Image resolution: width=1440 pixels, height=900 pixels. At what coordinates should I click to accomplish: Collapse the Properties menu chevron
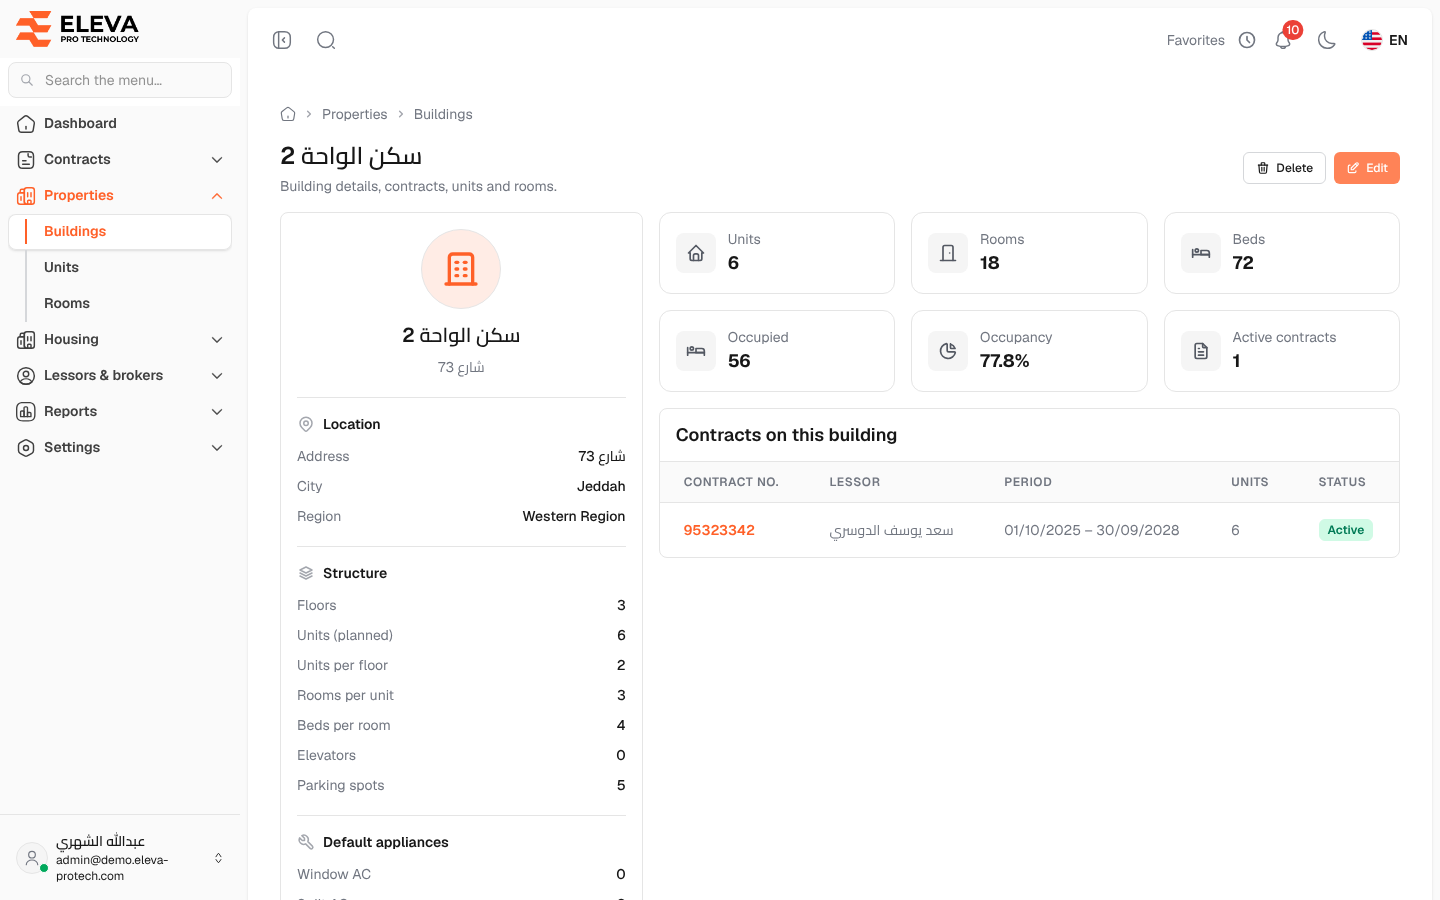point(217,196)
